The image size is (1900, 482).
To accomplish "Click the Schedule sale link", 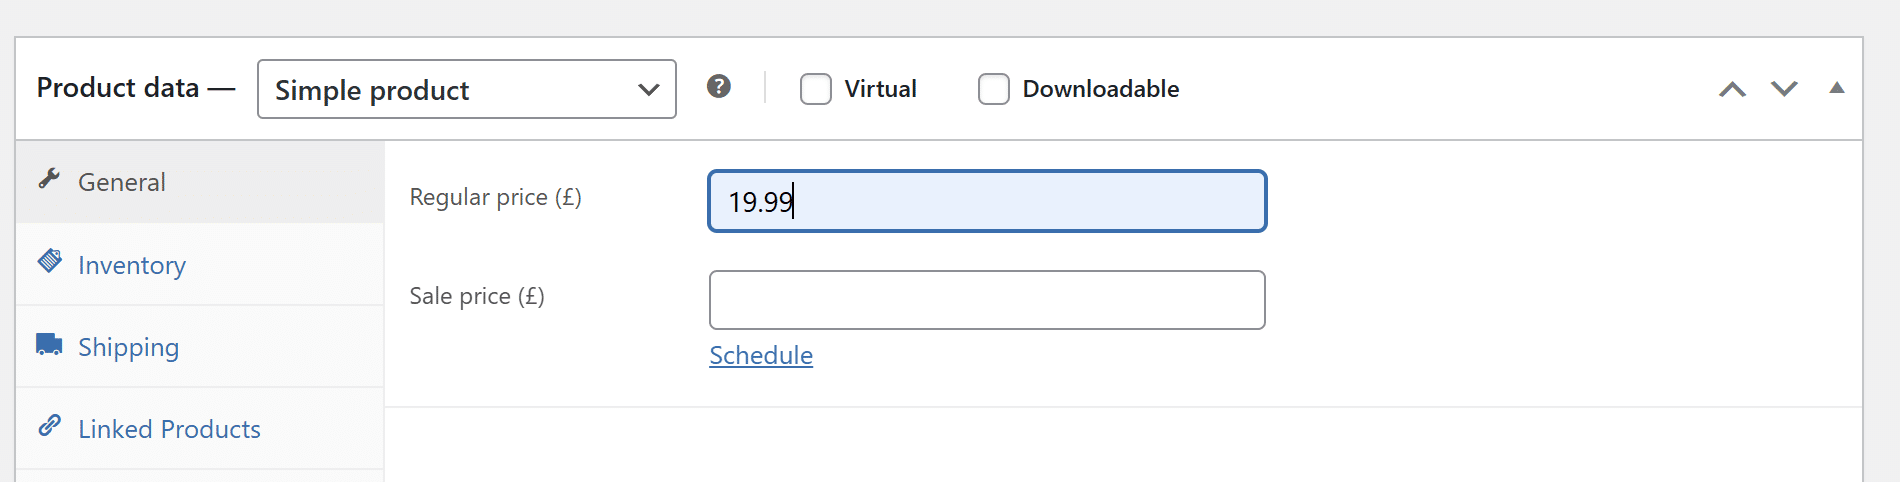I will pos(761,355).
